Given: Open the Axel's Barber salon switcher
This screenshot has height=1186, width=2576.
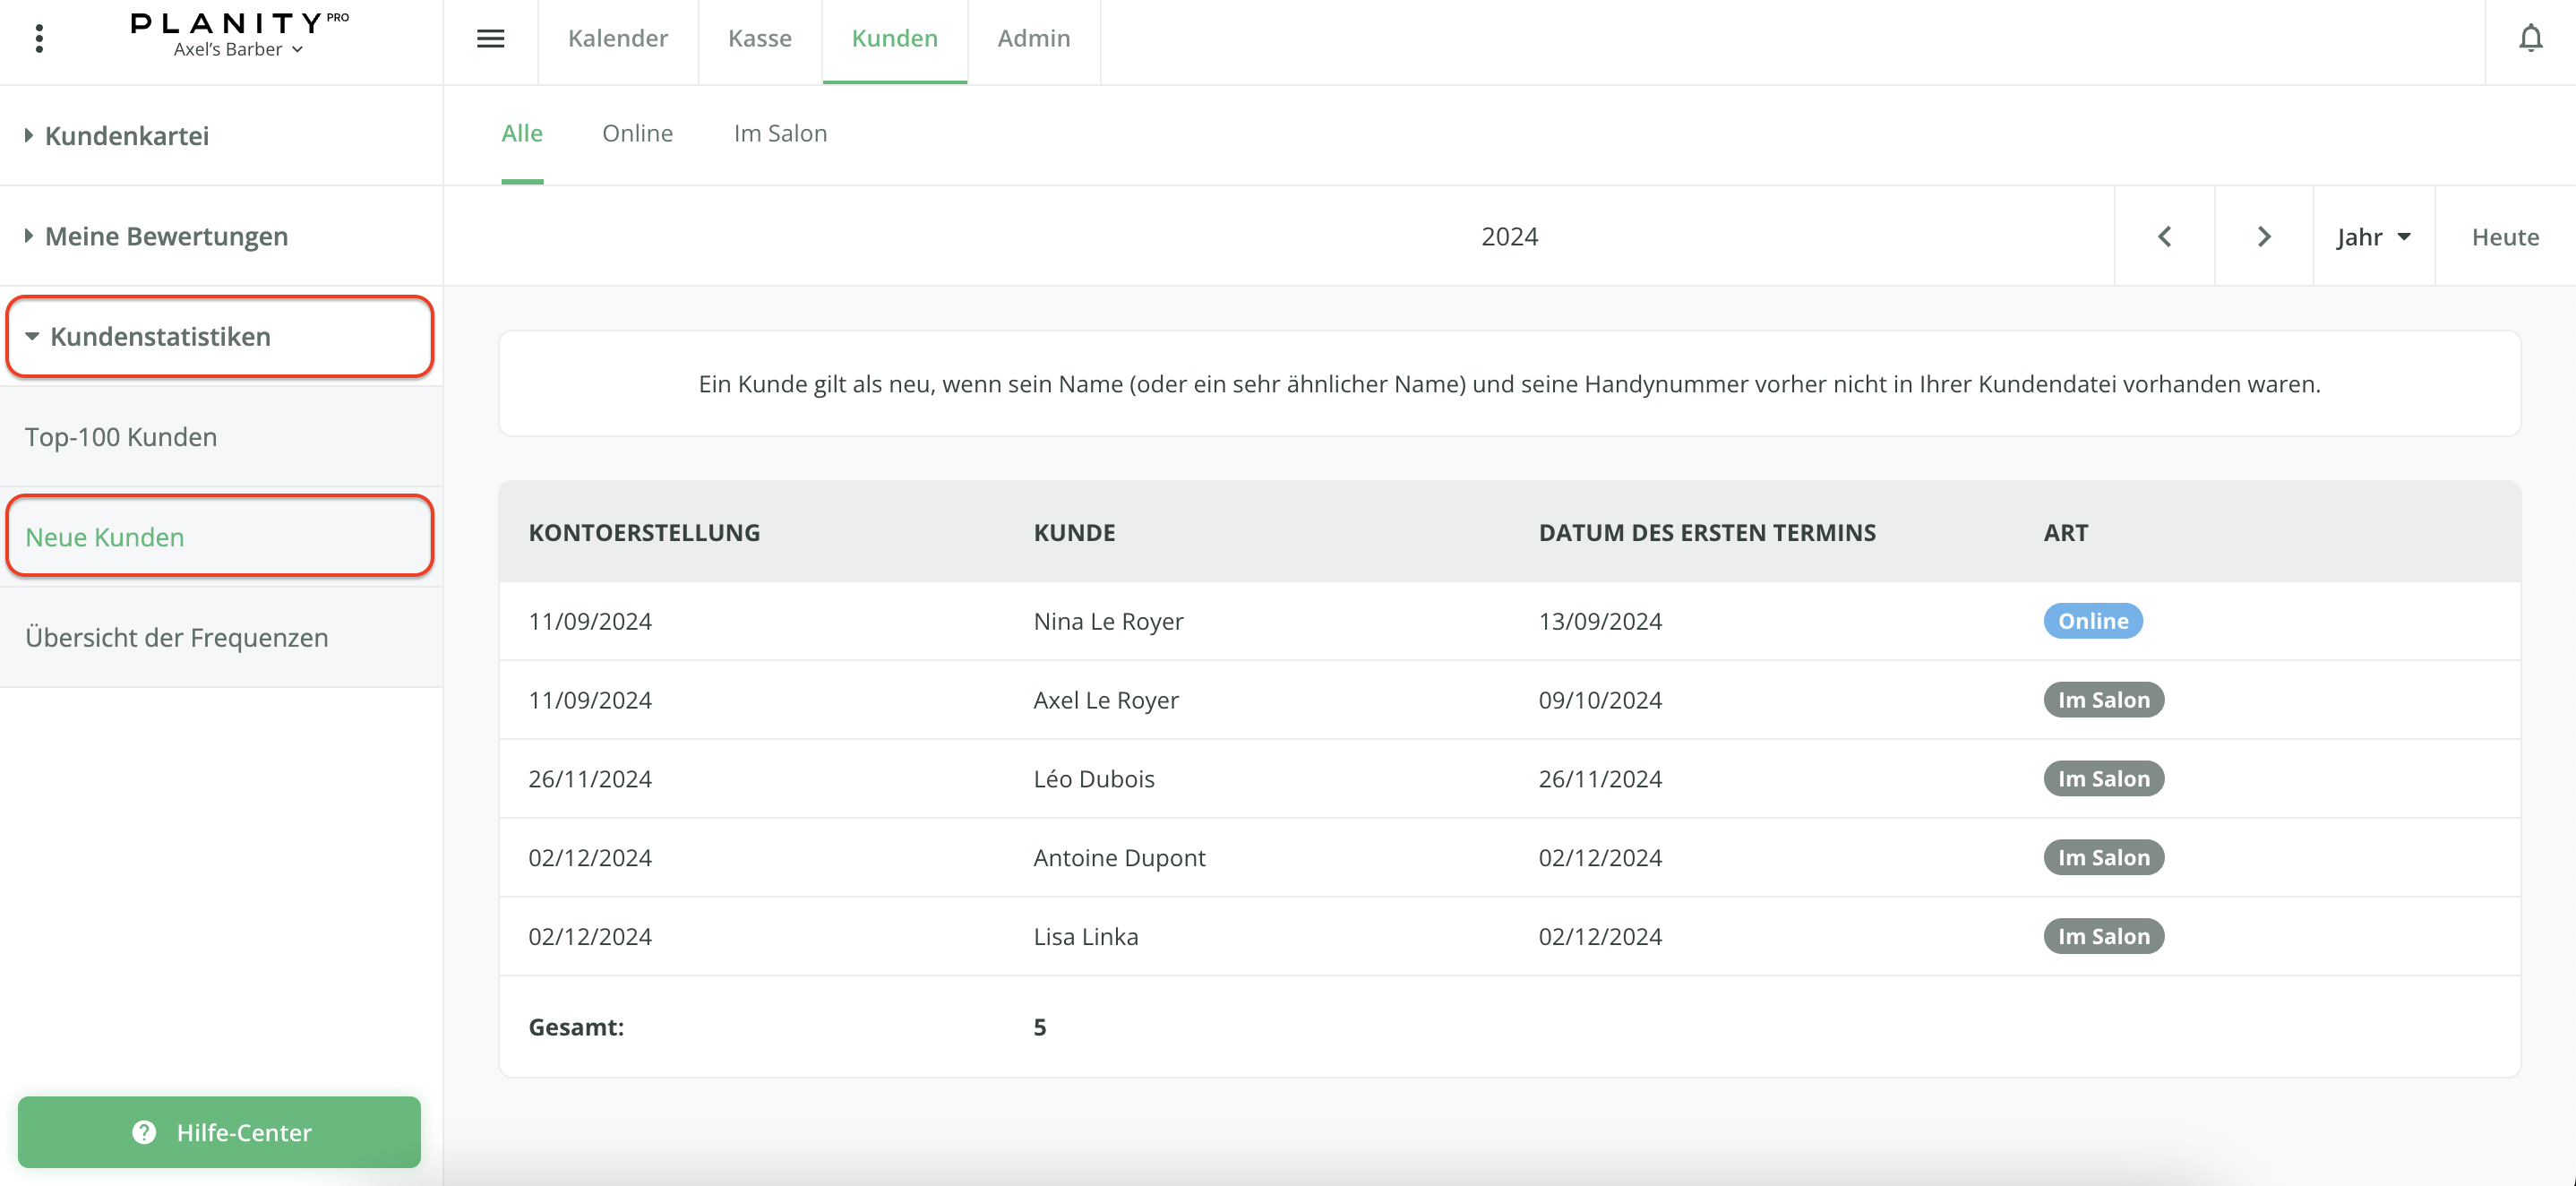Looking at the screenshot, I should 238,50.
